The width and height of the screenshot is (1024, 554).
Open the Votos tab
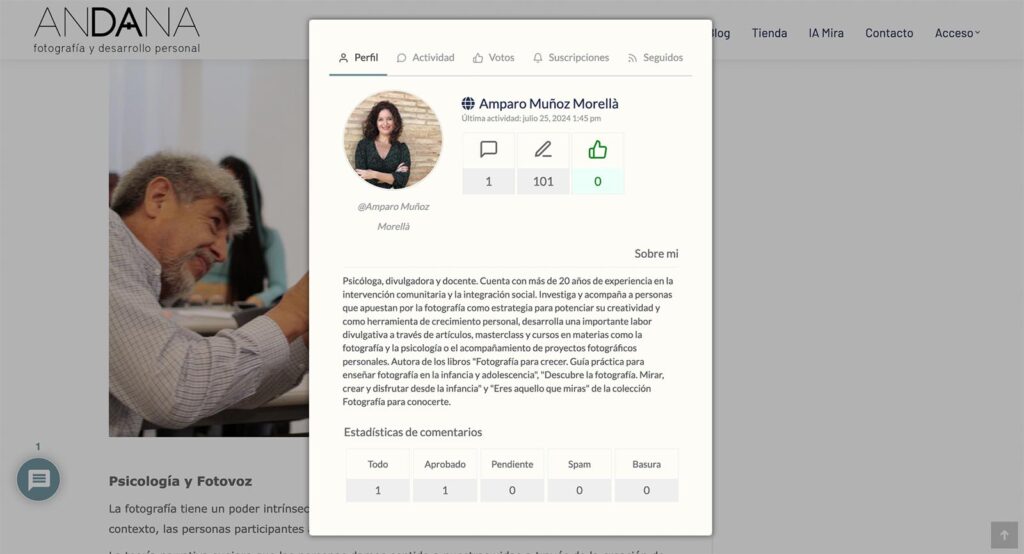pos(494,57)
